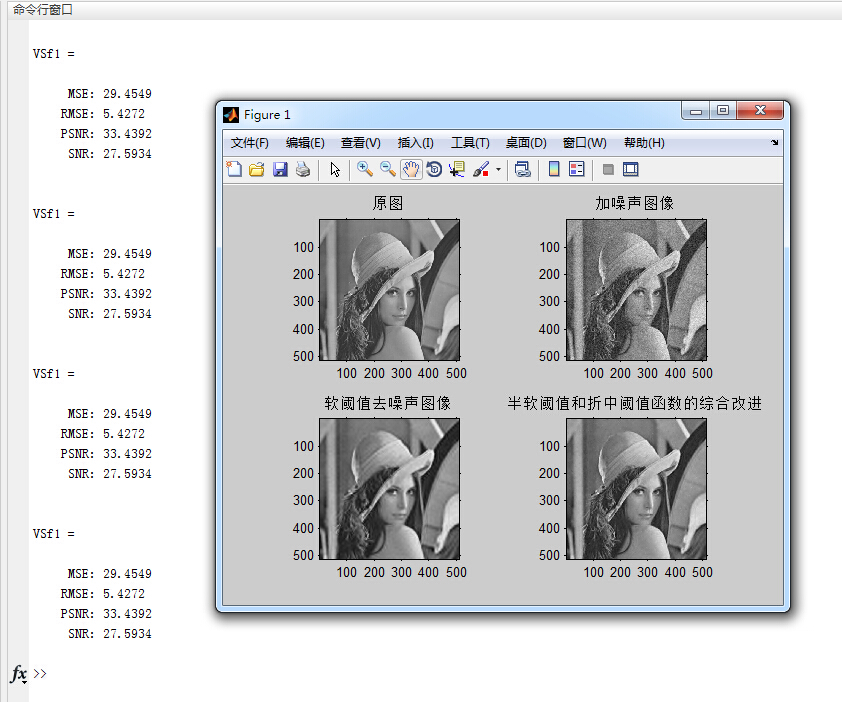Insert a legend using the toolbar icon
The height and width of the screenshot is (702, 842).
pyautogui.click(x=577, y=170)
